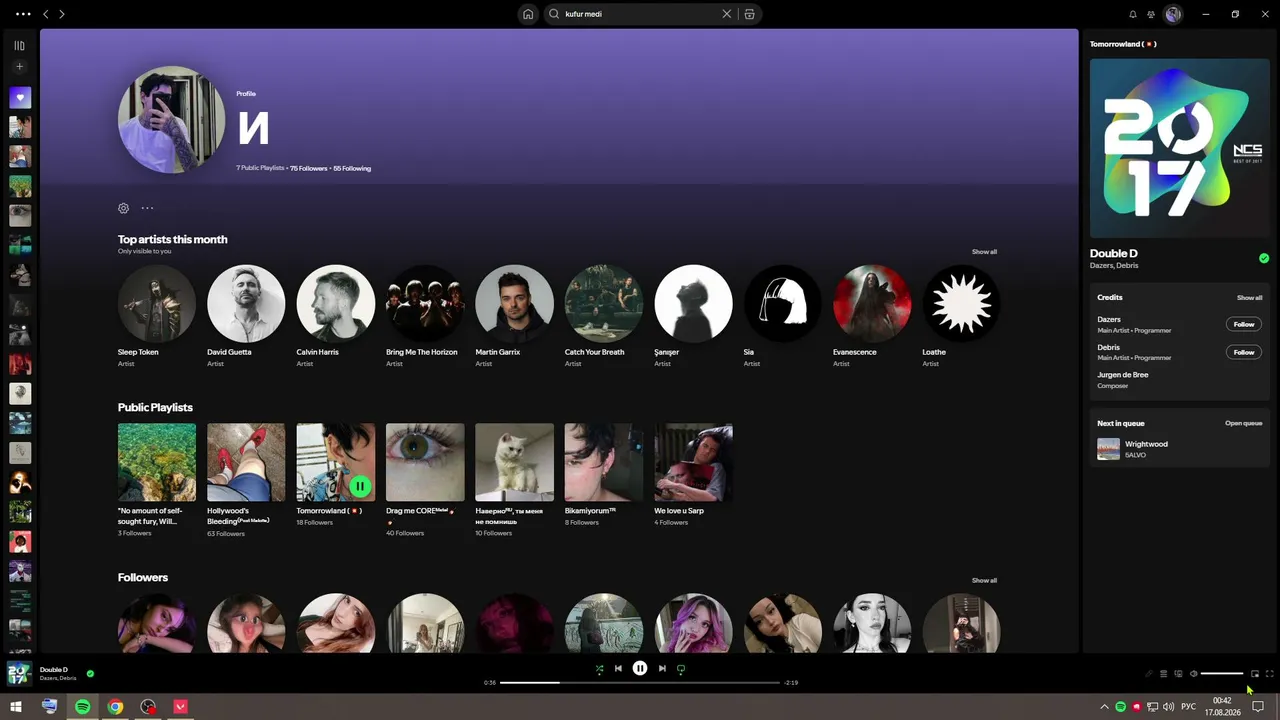The height and width of the screenshot is (720, 1280).
Task: Open the Browse icon next to the search box
Action: pos(749,14)
